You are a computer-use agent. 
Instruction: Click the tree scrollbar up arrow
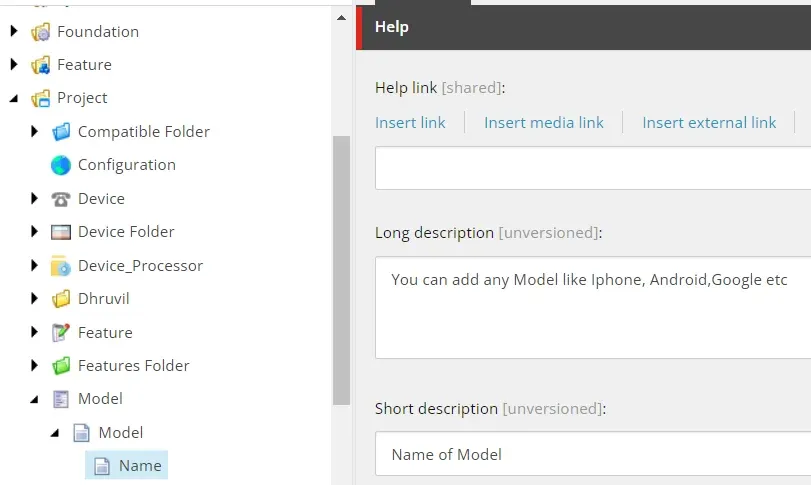[341, 18]
